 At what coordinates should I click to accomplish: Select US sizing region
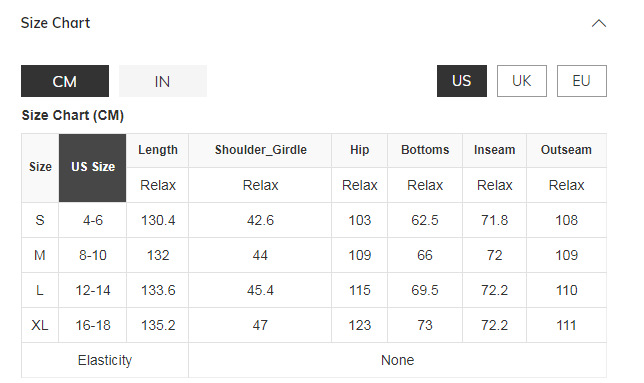(x=462, y=81)
